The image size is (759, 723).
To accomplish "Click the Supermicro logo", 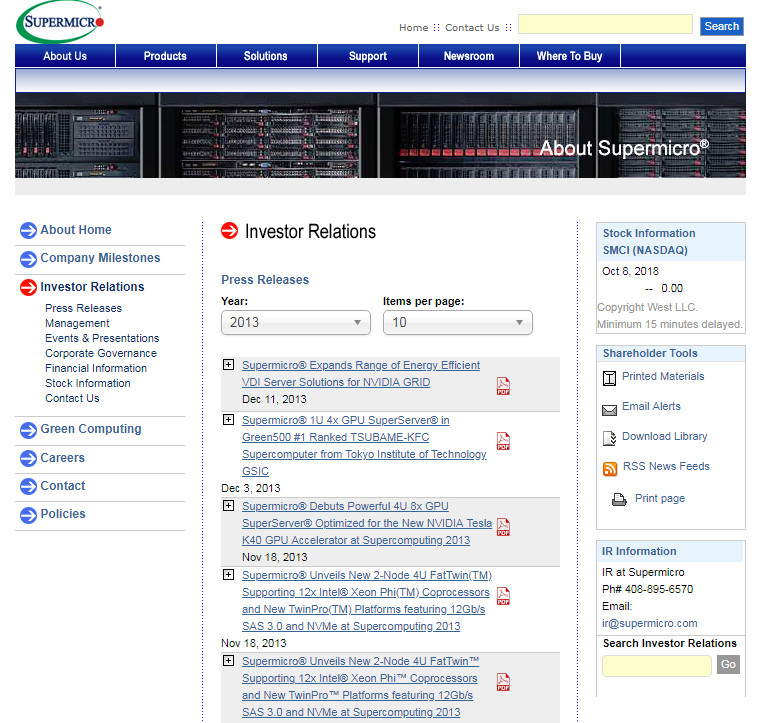I will (x=60, y=21).
